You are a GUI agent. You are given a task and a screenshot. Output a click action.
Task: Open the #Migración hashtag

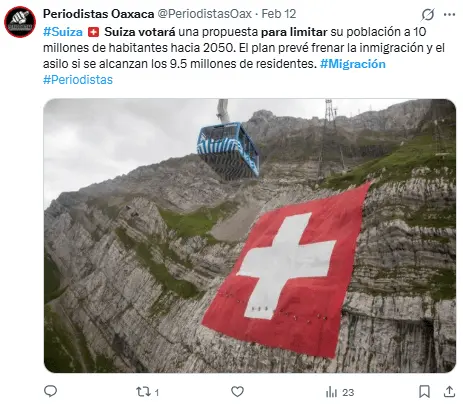click(x=353, y=64)
